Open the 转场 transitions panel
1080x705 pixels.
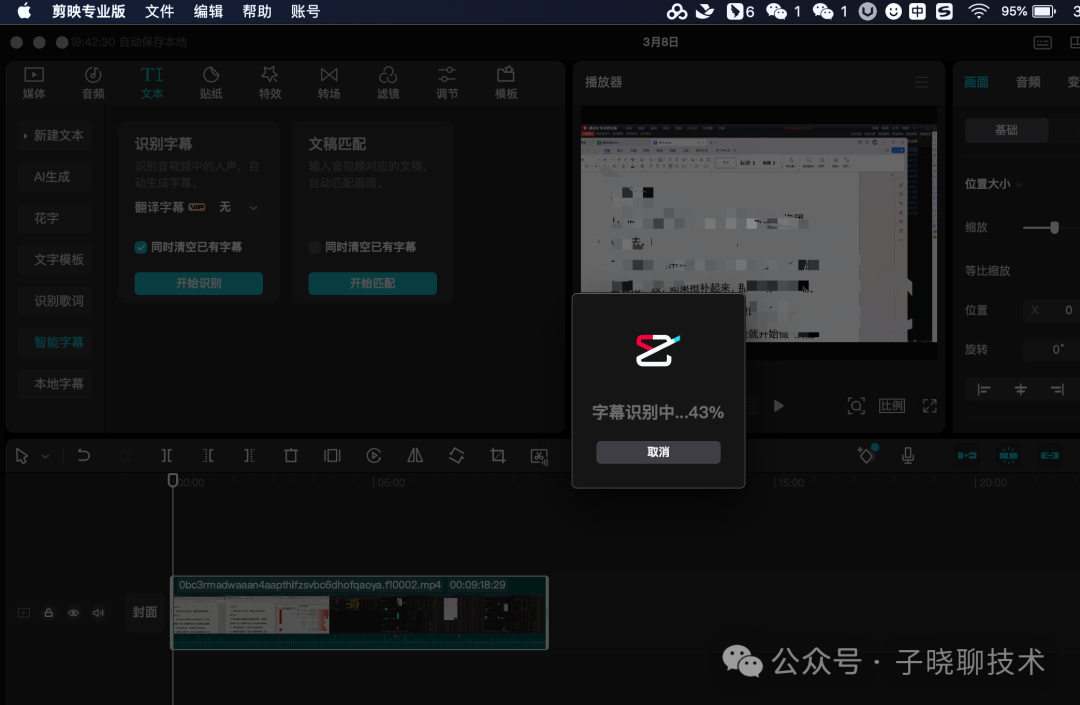coord(329,83)
